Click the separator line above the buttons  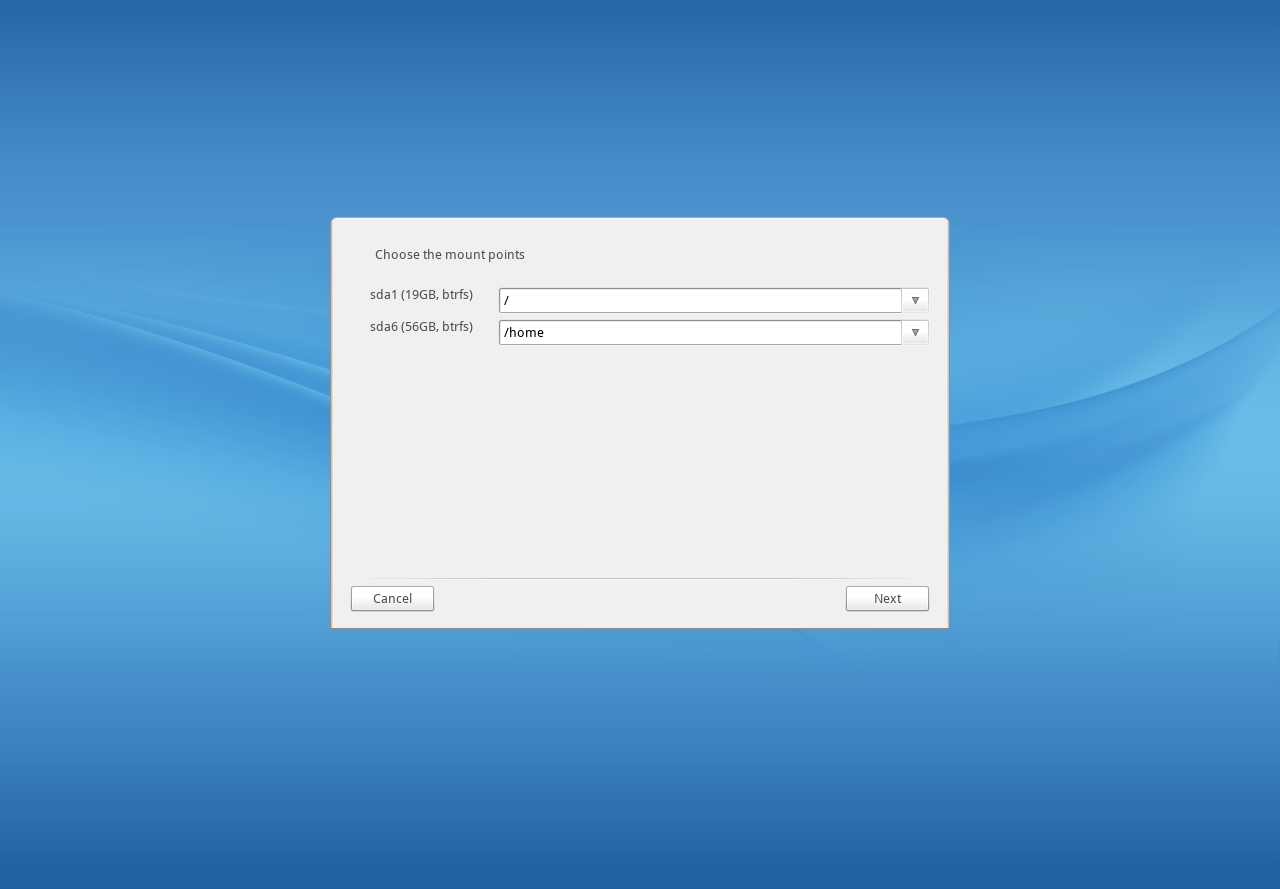[x=640, y=578]
